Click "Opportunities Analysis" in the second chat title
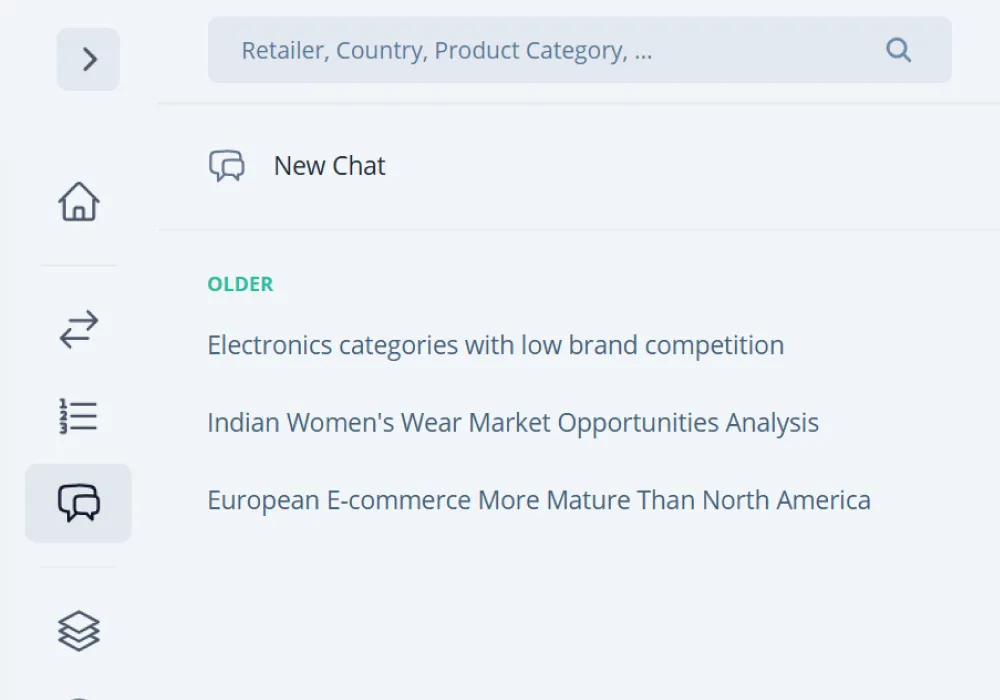 click(x=688, y=423)
